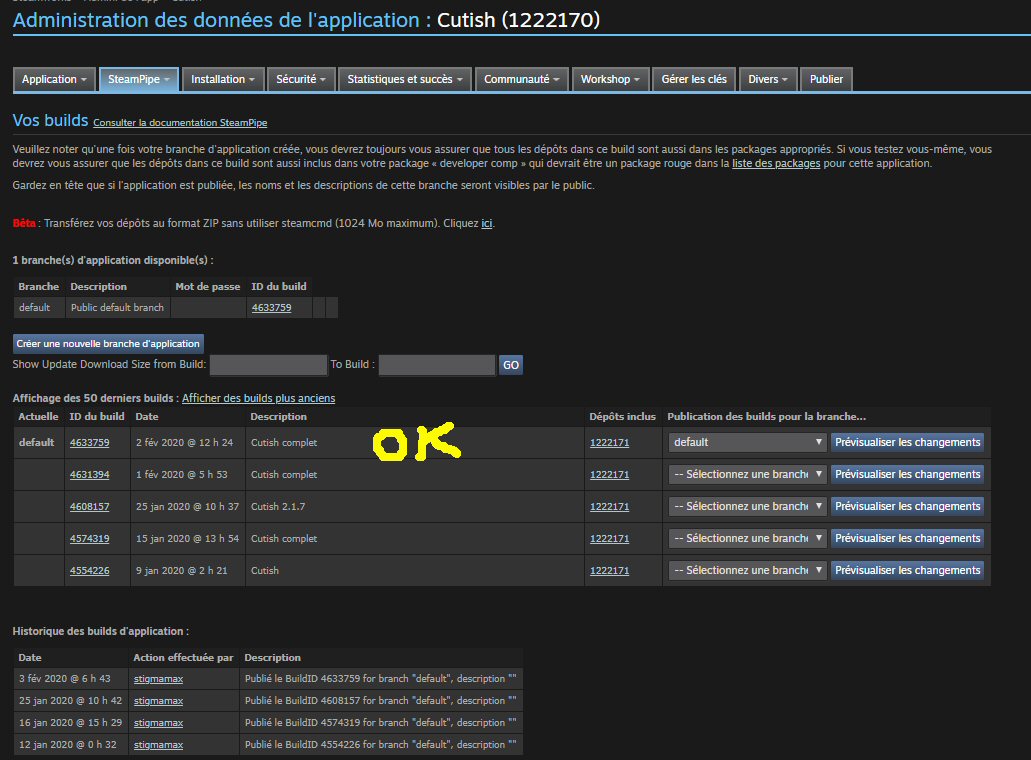Open depot 1222171 for build 4631394
Viewport: 1031px width, 760px height.
(x=610, y=475)
